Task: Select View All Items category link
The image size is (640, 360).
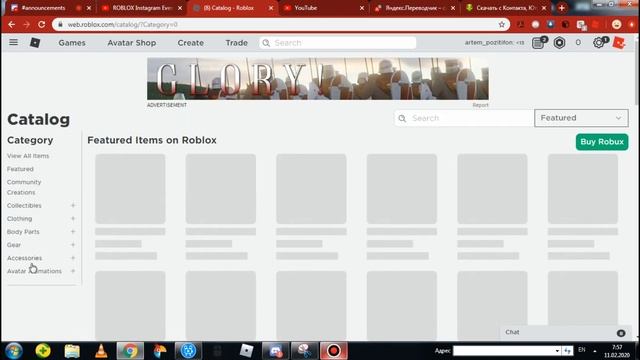Action: [x=28, y=156]
